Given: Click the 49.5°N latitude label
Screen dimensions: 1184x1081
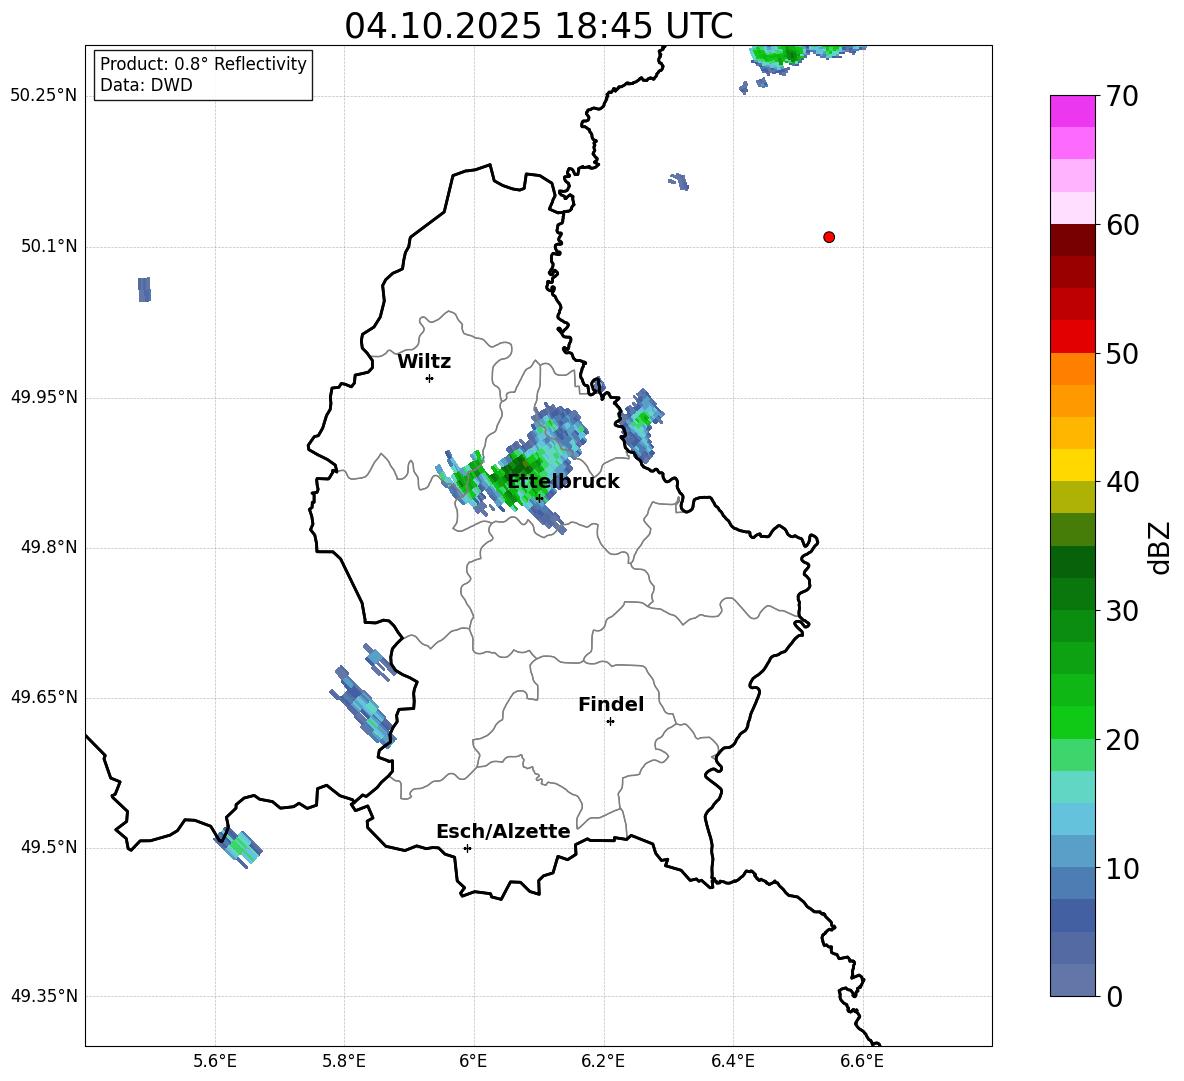Looking at the screenshot, I should coord(50,847).
